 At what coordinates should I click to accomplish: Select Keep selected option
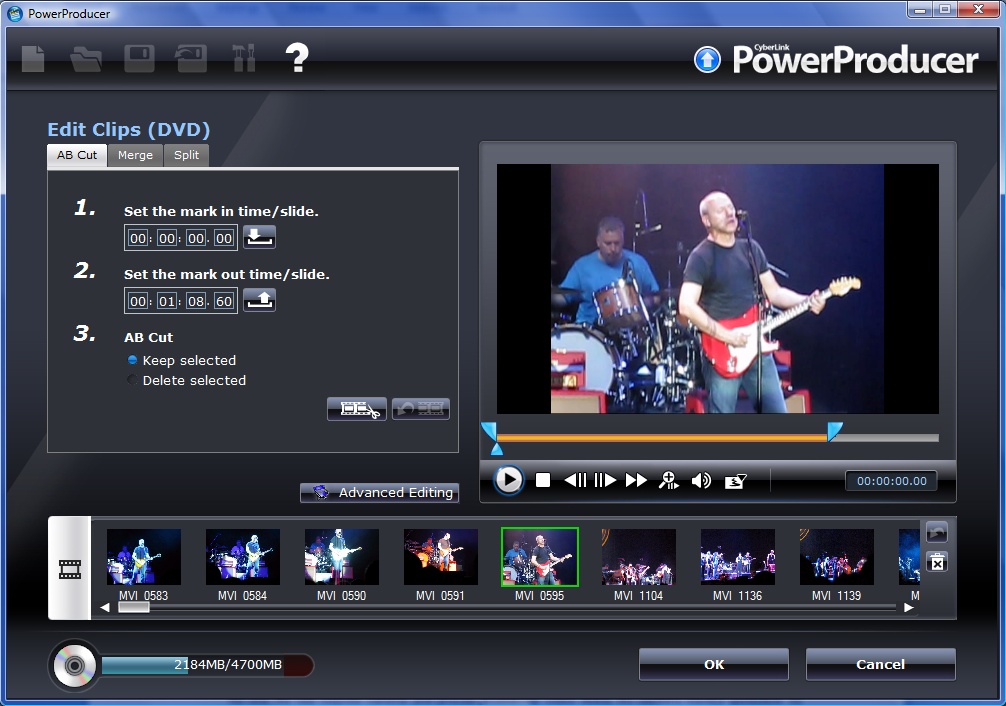coord(182,360)
